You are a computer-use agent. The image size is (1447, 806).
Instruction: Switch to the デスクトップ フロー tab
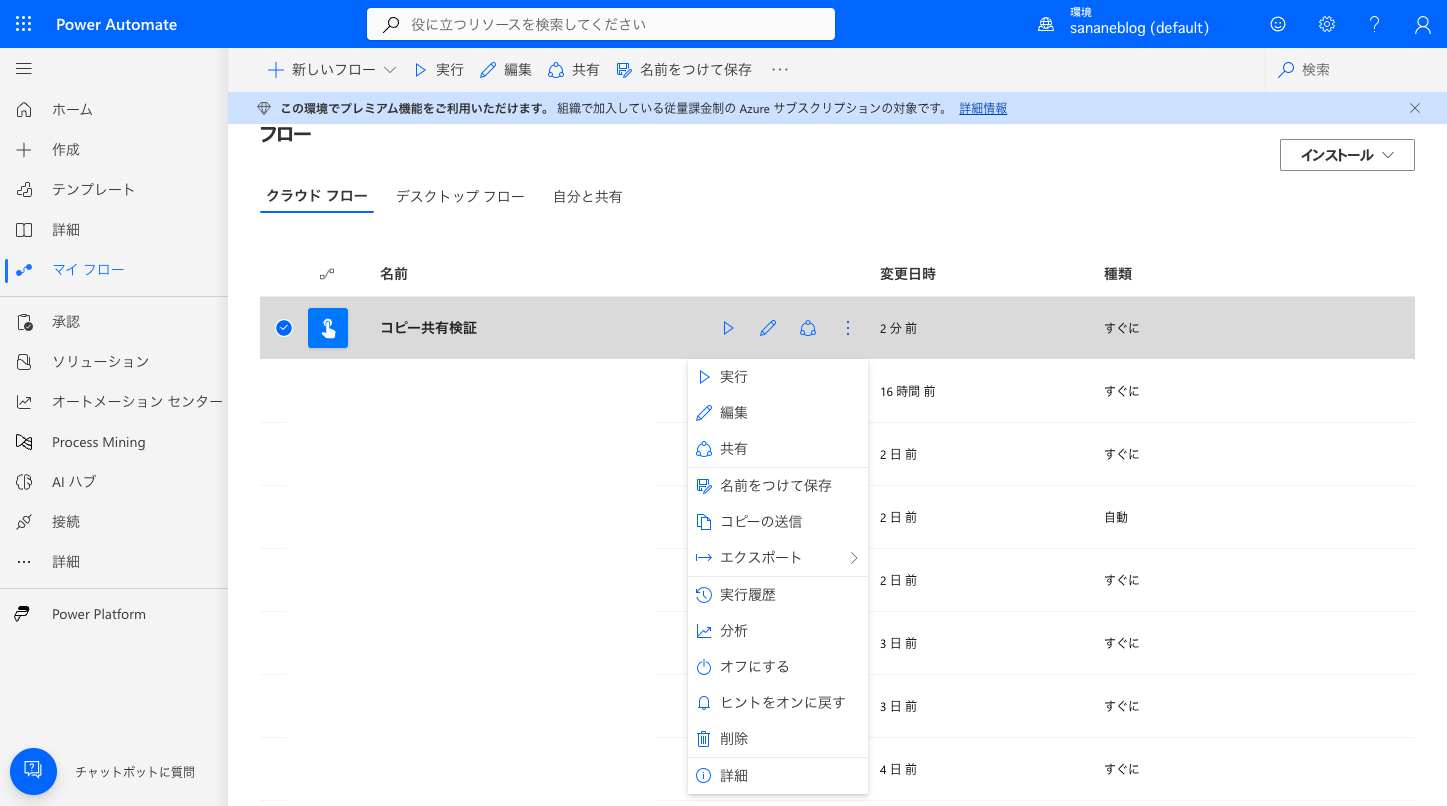(460, 196)
